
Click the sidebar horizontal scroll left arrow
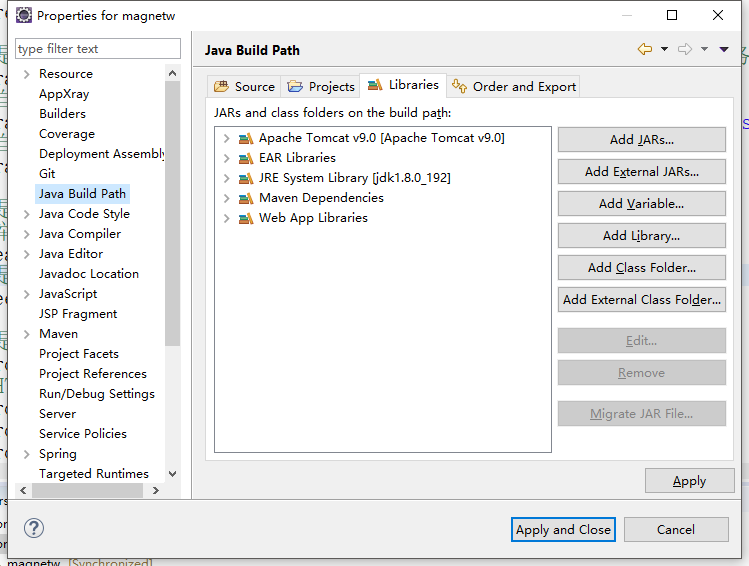[23, 491]
